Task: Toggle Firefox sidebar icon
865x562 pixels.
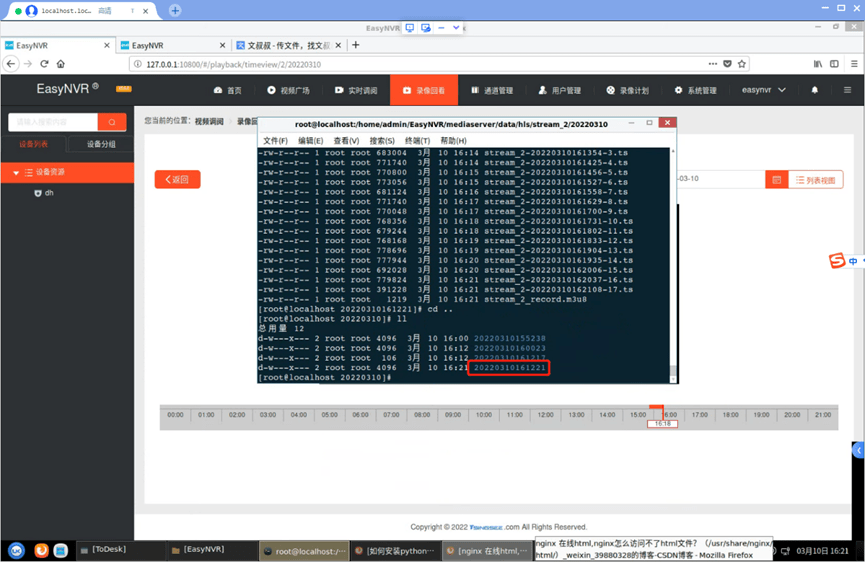Action: (834, 64)
